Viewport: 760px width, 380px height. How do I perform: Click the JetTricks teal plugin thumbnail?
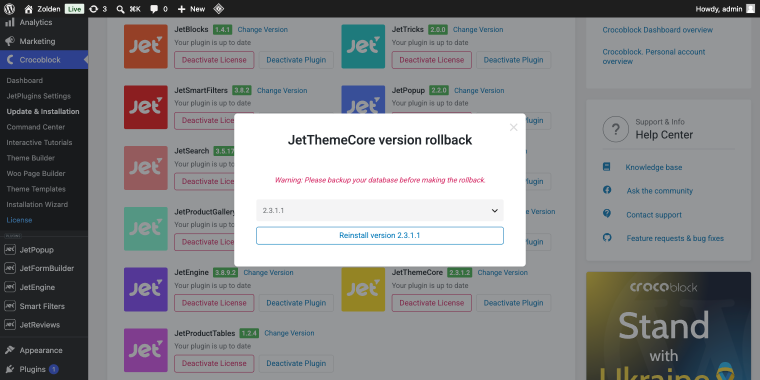point(363,47)
